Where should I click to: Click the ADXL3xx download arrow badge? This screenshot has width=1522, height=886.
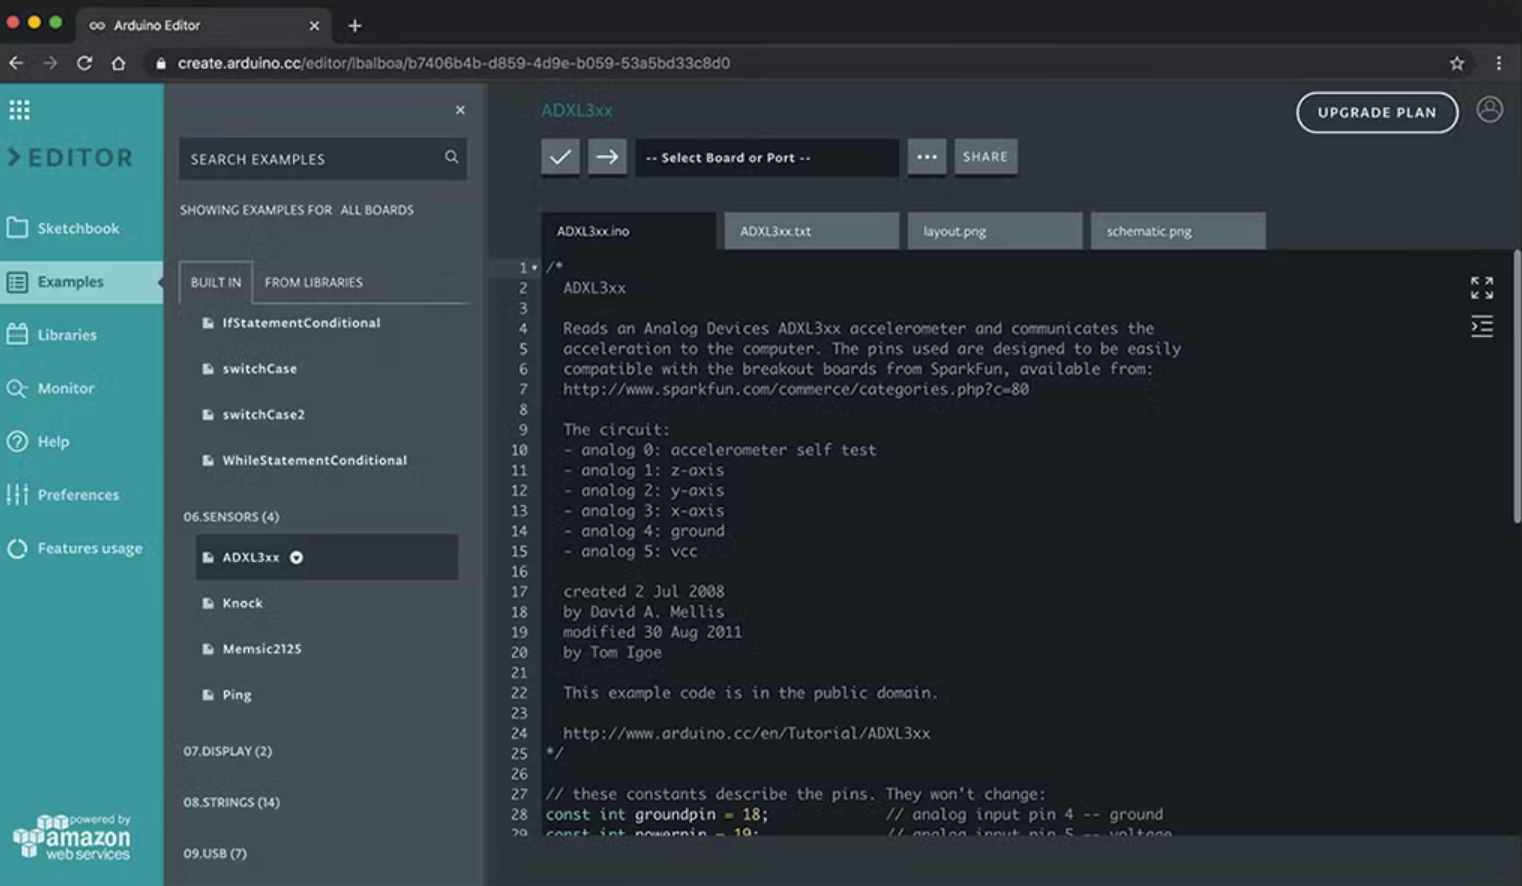(x=296, y=558)
